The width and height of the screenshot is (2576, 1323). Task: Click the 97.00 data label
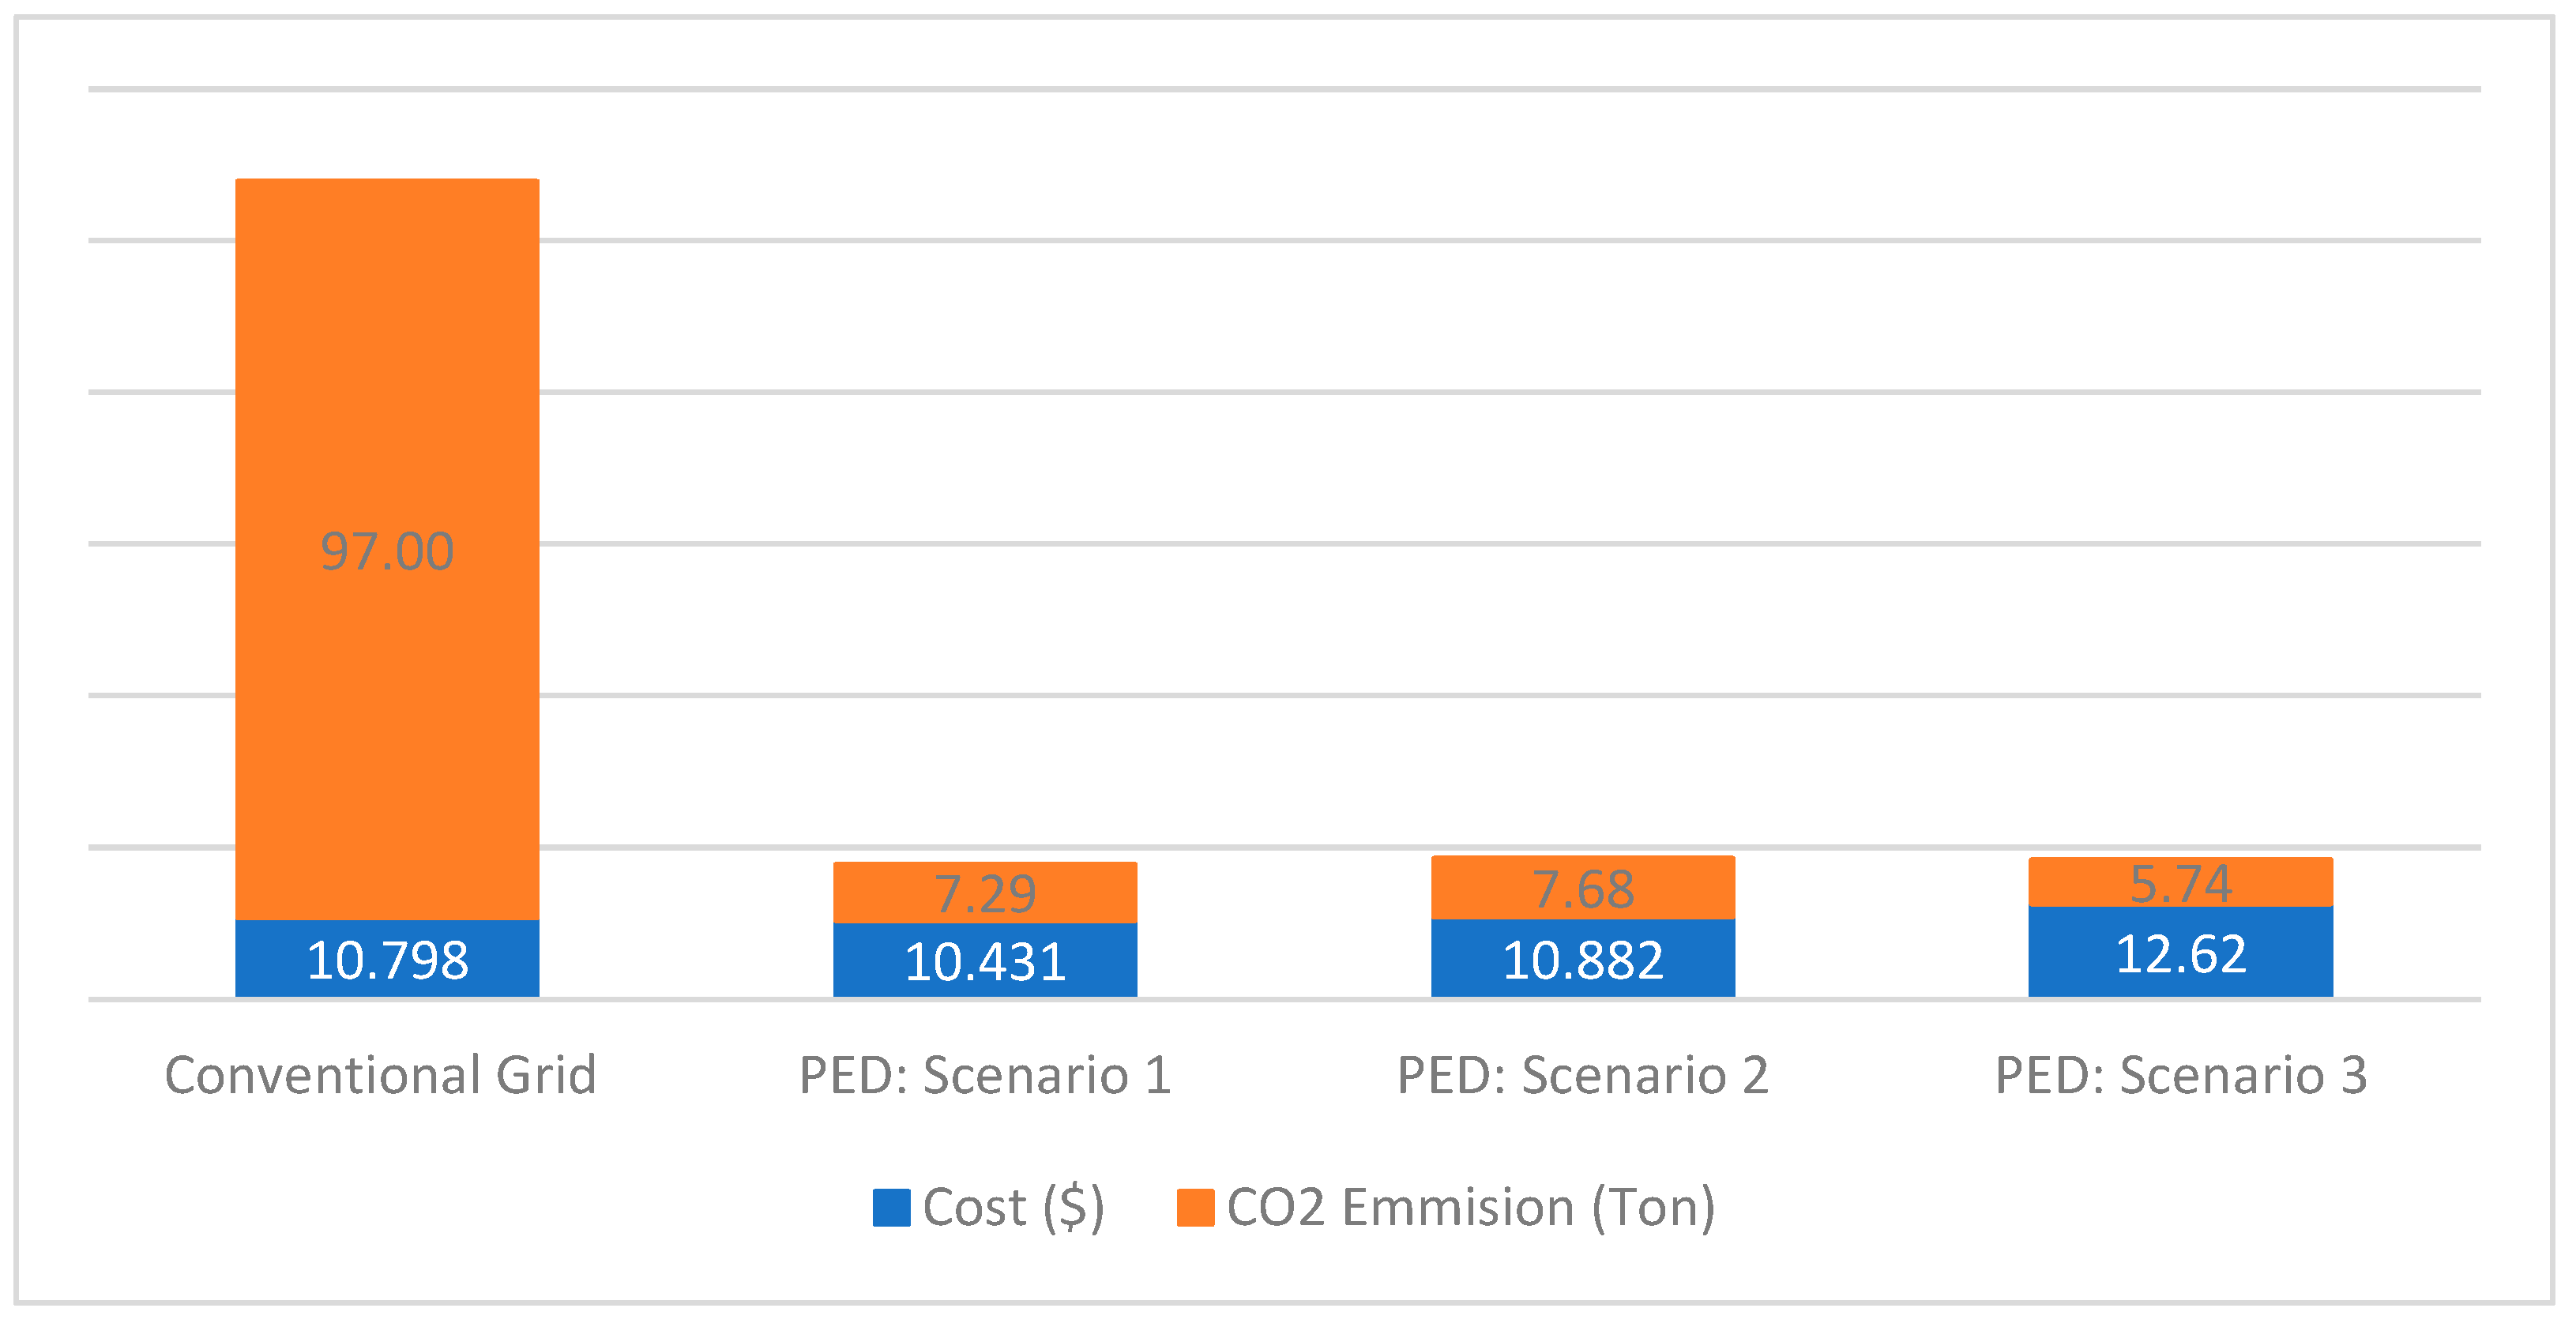[x=387, y=551]
